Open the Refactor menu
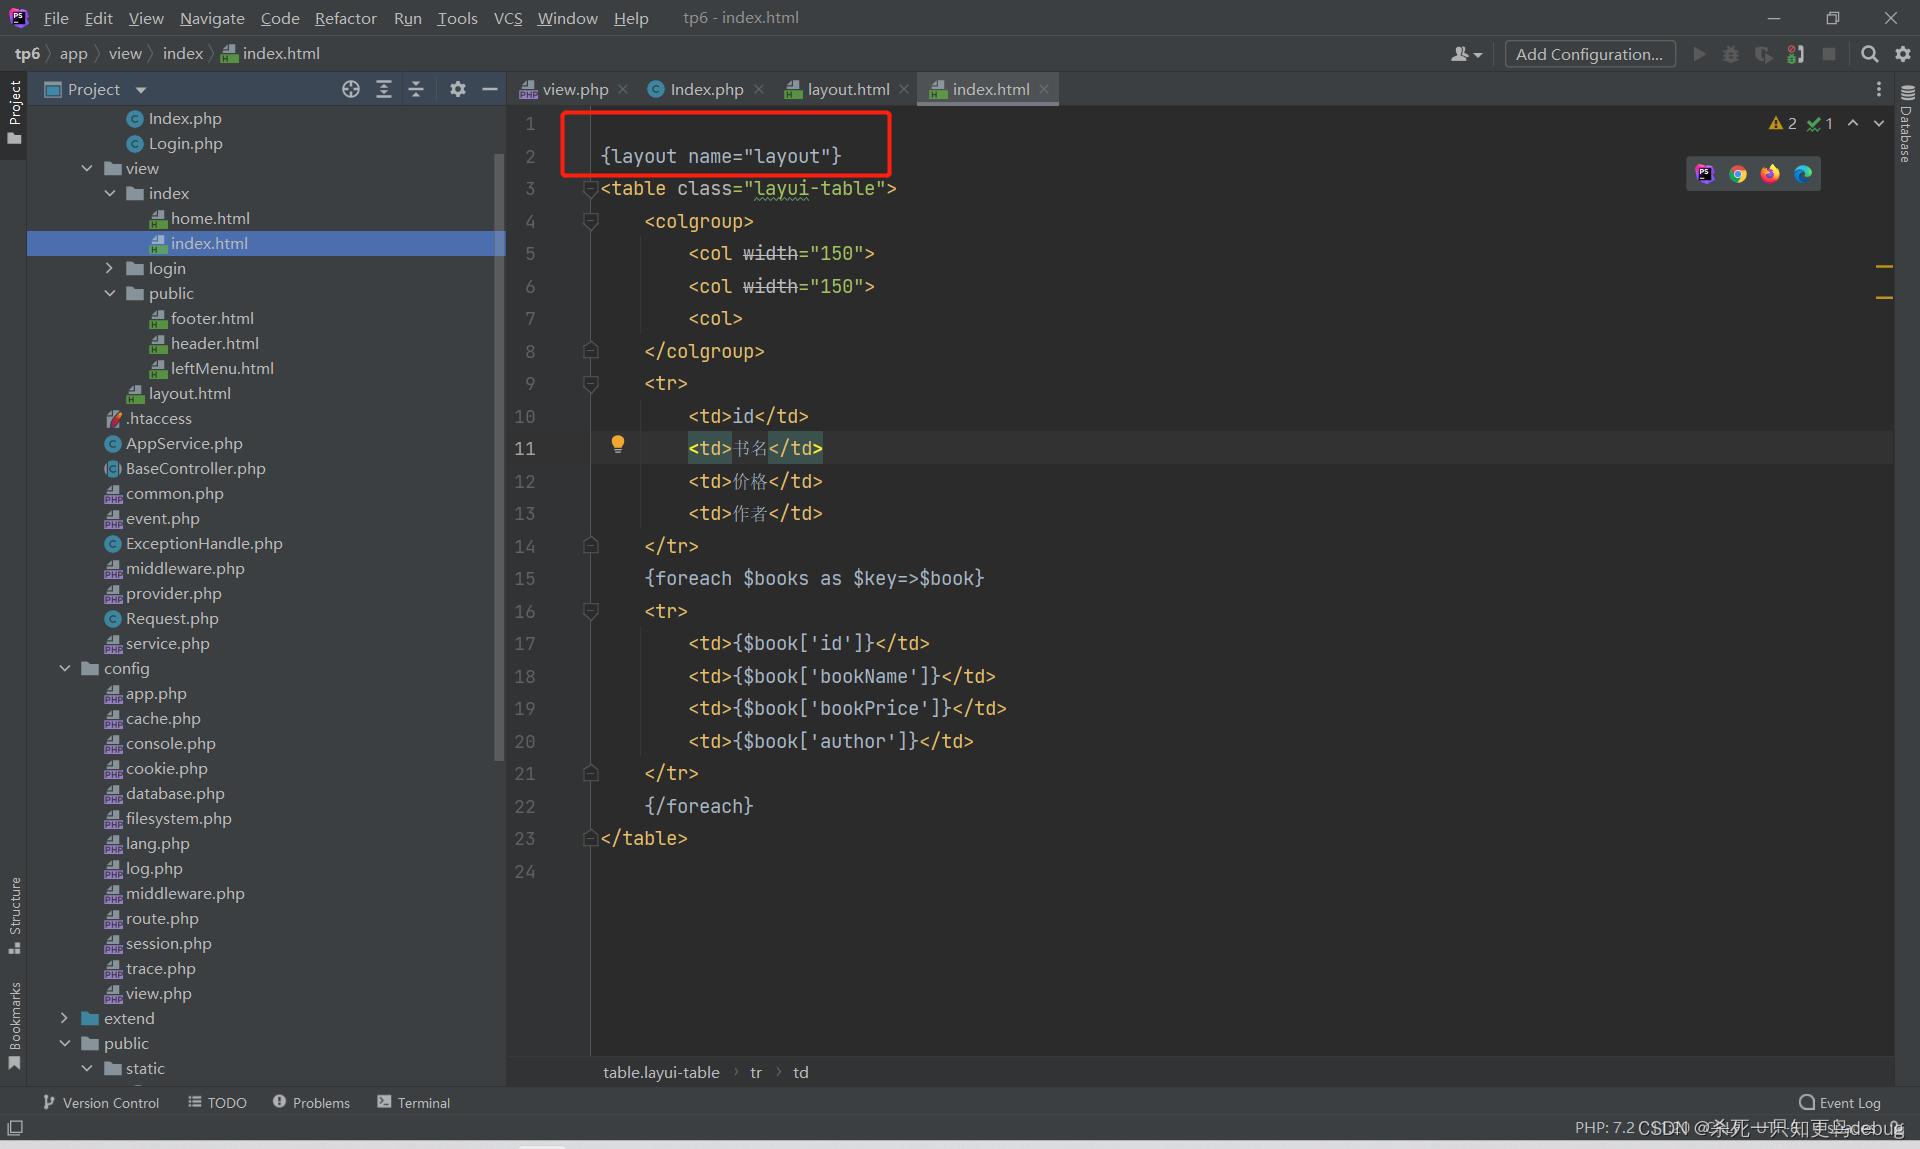The image size is (1920, 1149). tap(345, 18)
